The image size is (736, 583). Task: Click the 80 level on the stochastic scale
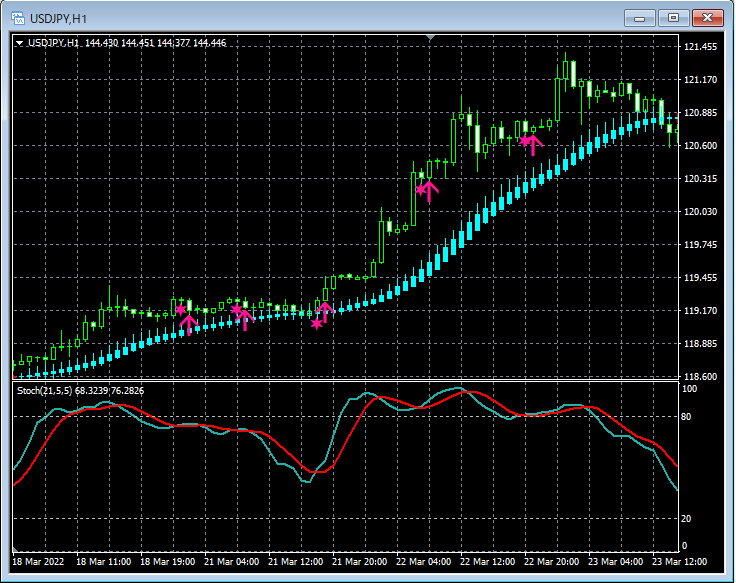point(687,417)
